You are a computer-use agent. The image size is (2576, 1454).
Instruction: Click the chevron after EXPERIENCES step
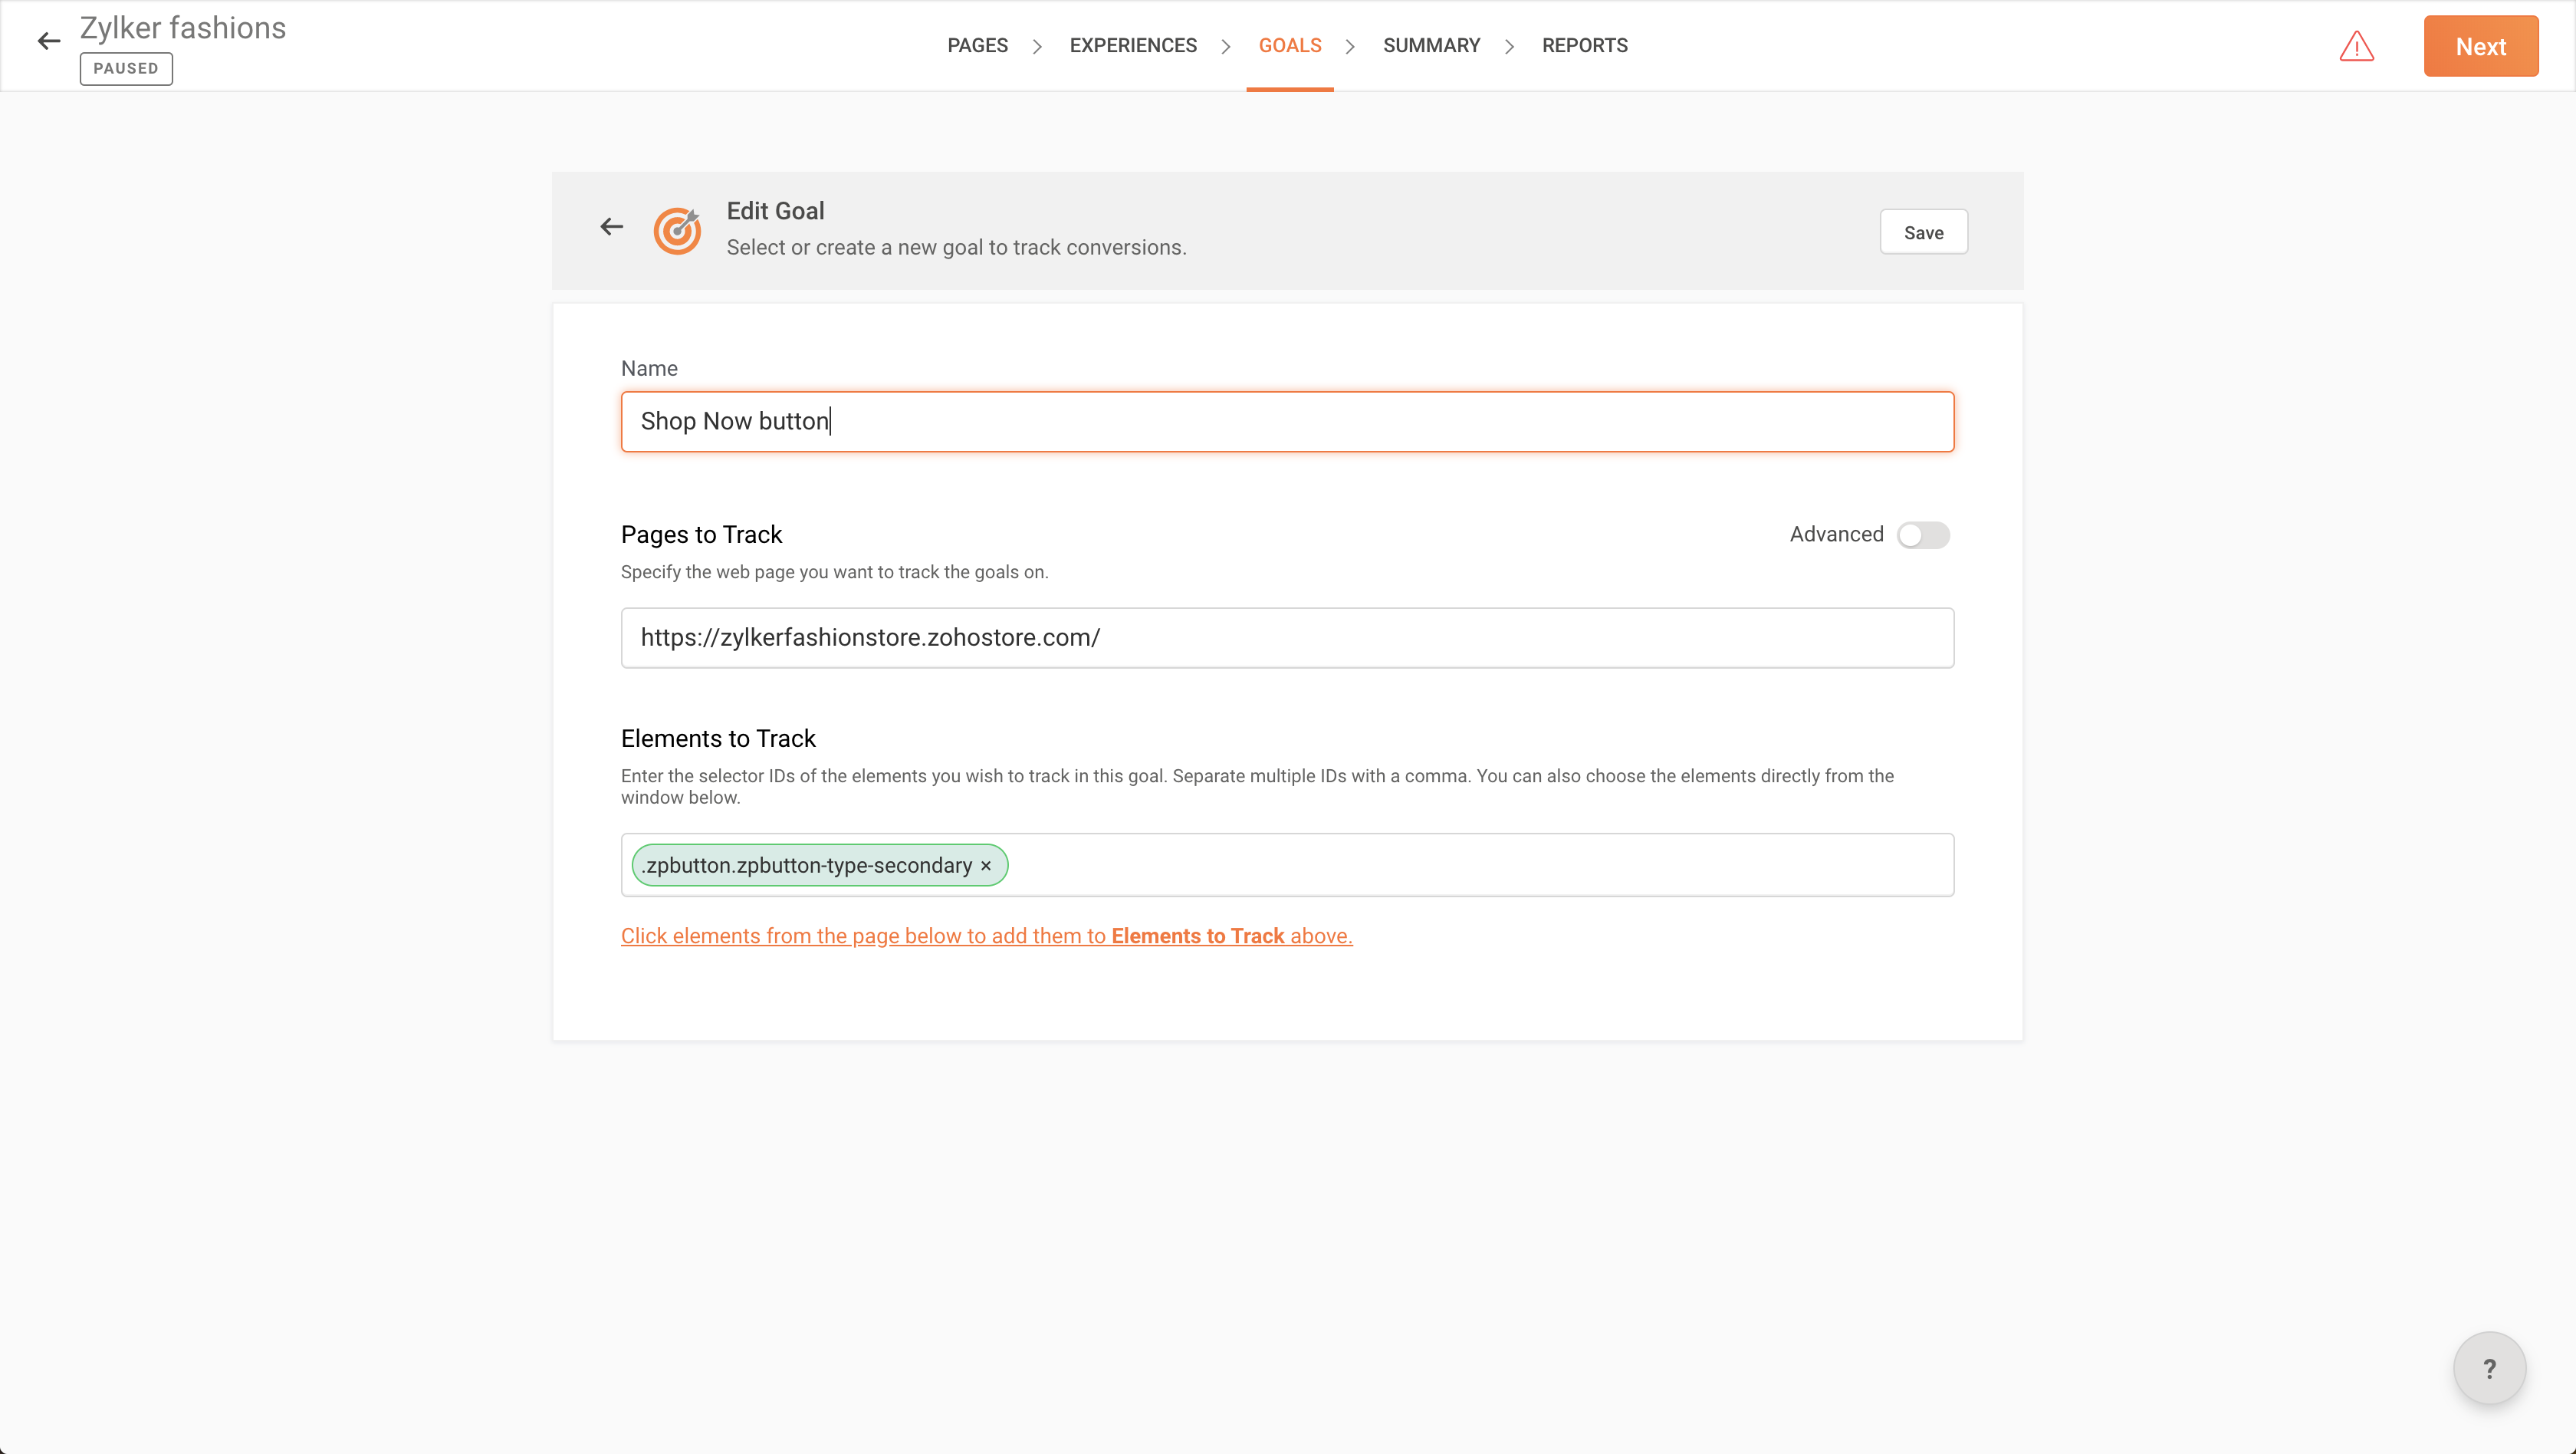point(1225,46)
